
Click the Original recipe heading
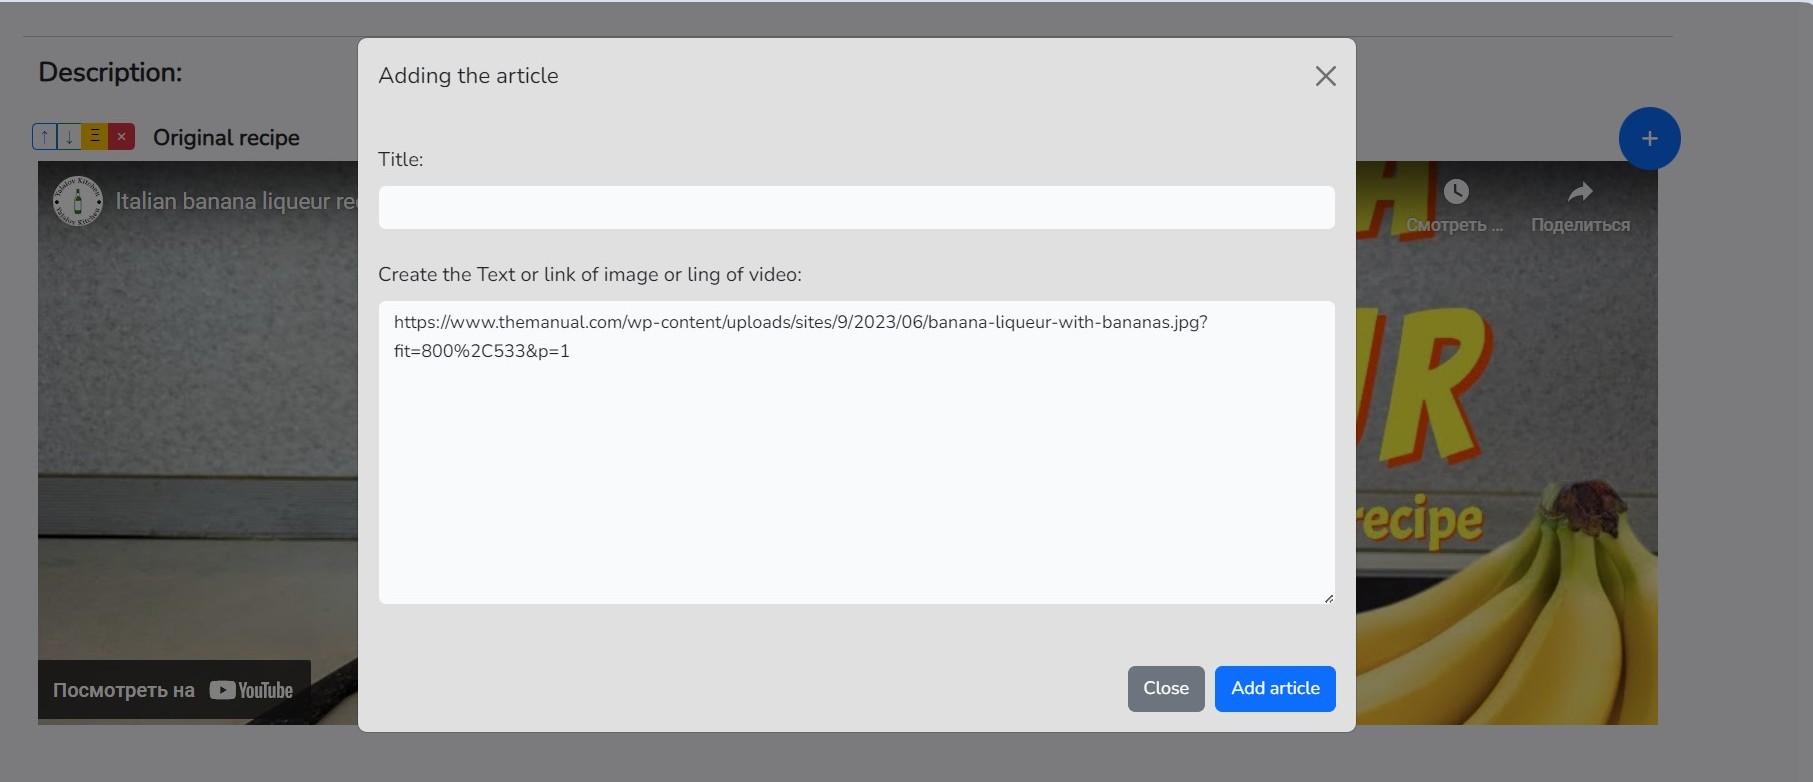(226, 138)
